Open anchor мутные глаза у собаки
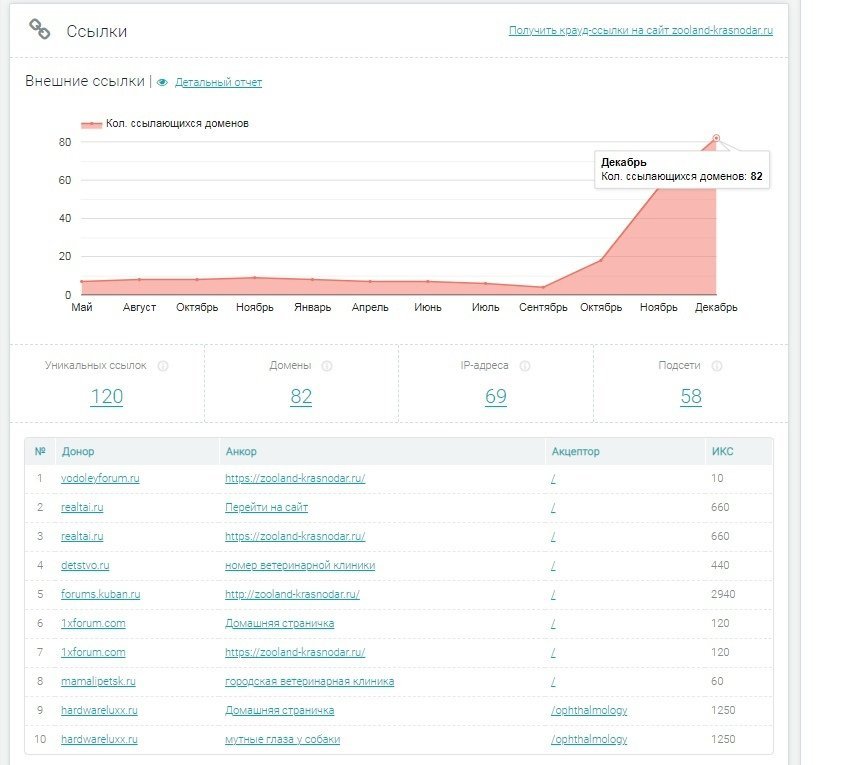Image resolution: width=867 pixels, height=765 pixels. (283, 740)
